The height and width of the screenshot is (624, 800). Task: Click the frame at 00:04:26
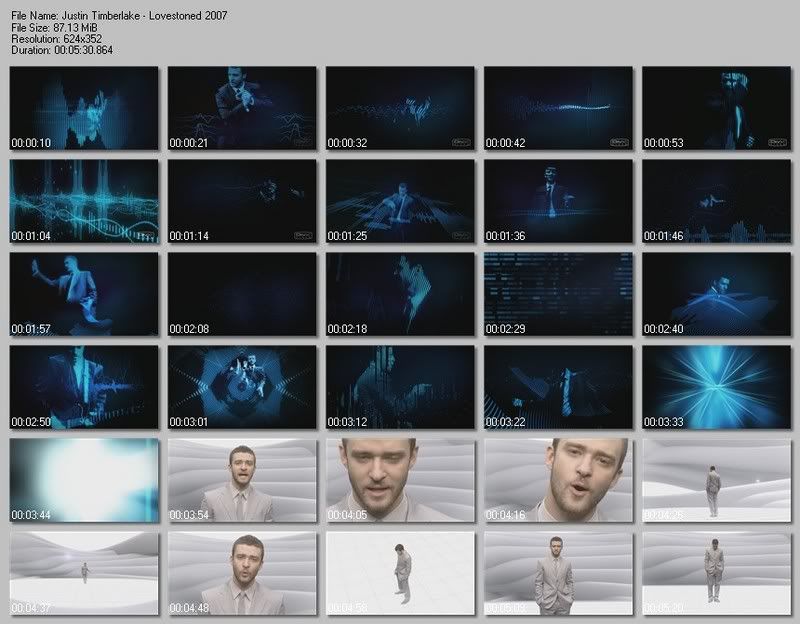click(x=716, y=480)
